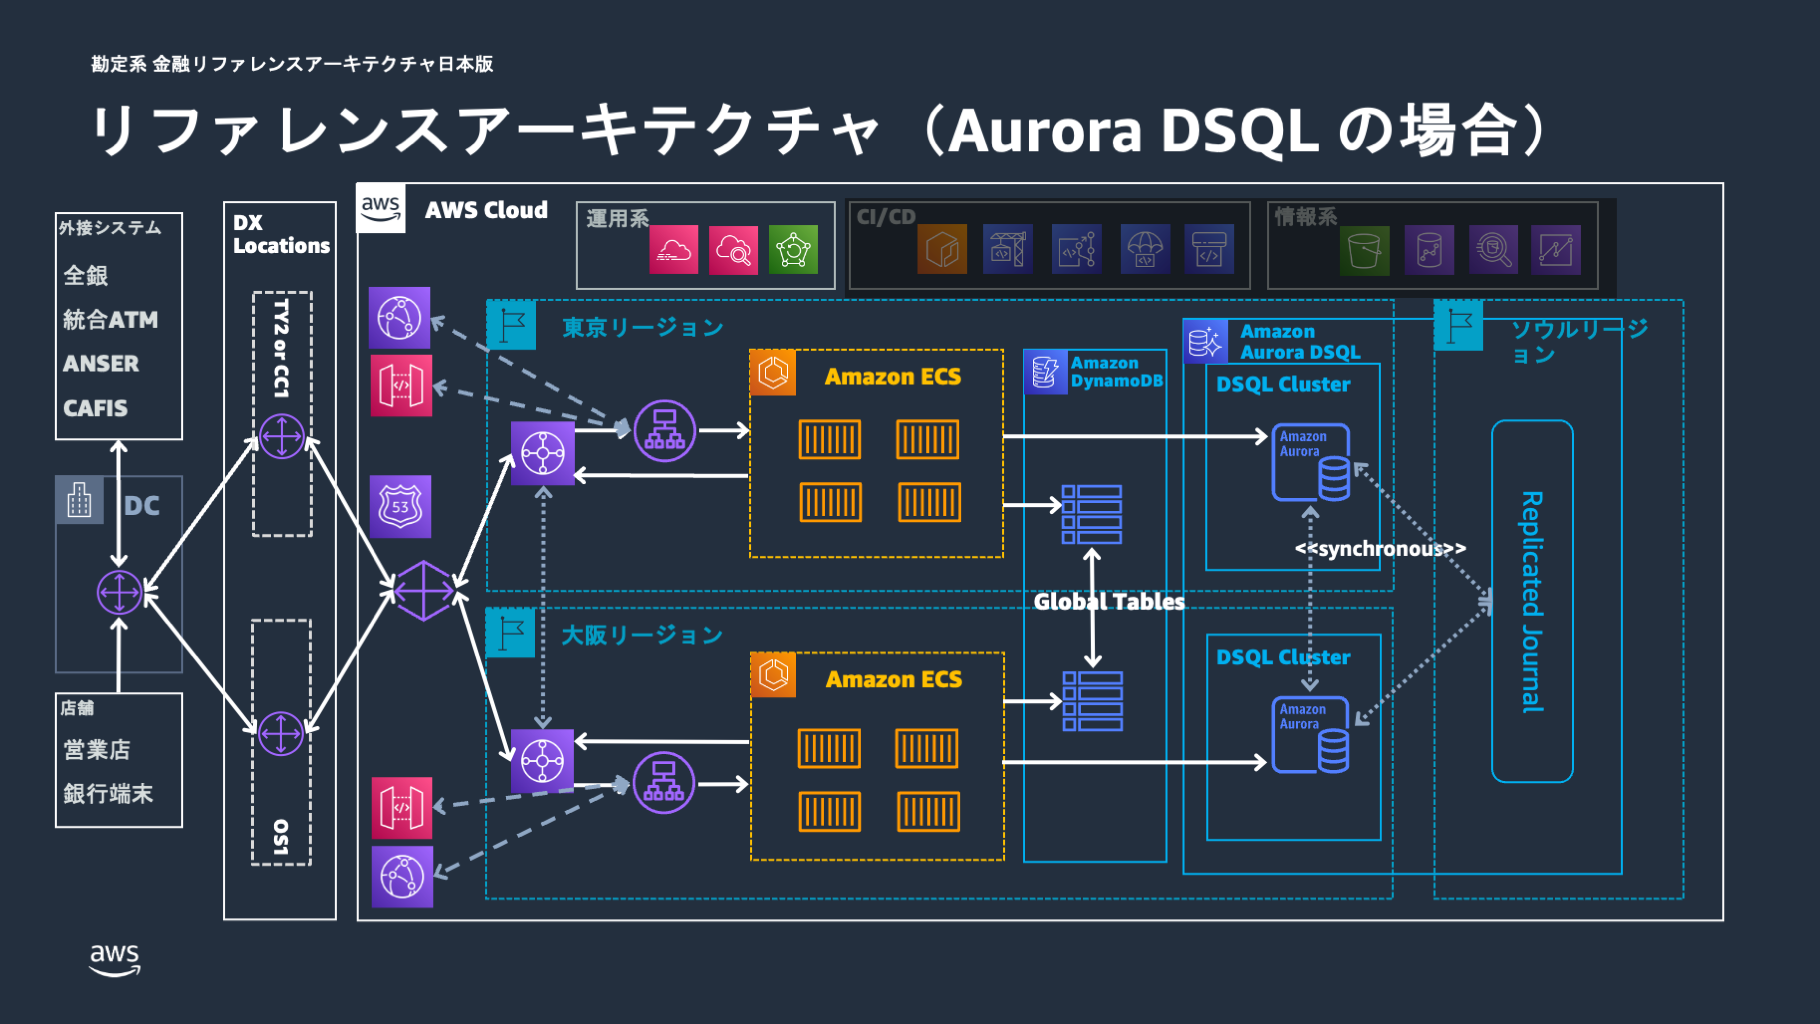This screenshot has height=1024, width=1820.
Task: Click the 全銀 entry
Action: click(86, 276)
